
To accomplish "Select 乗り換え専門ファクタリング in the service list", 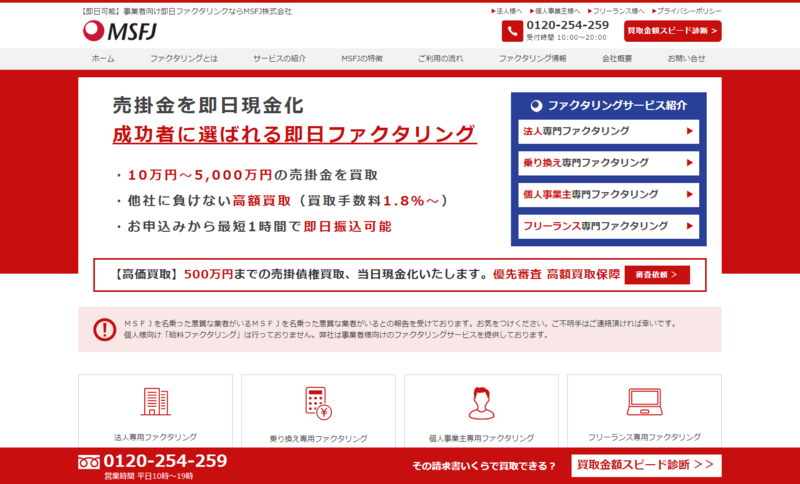I will pos(609,163).
